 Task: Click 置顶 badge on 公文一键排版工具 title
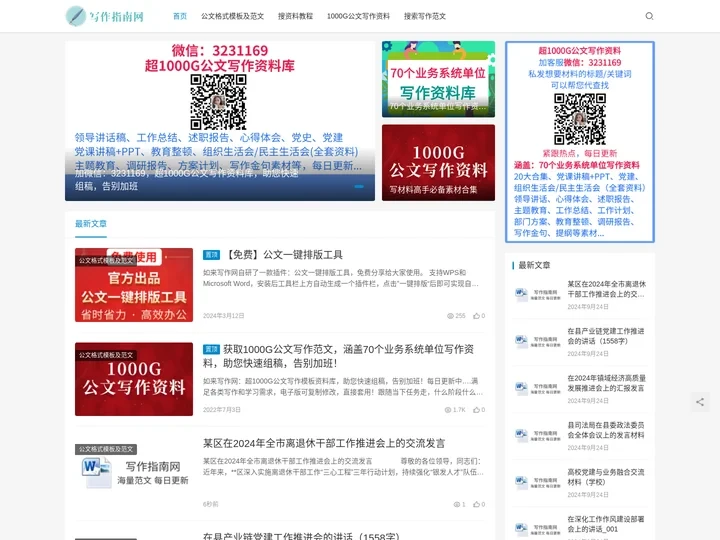pos(211,255)
